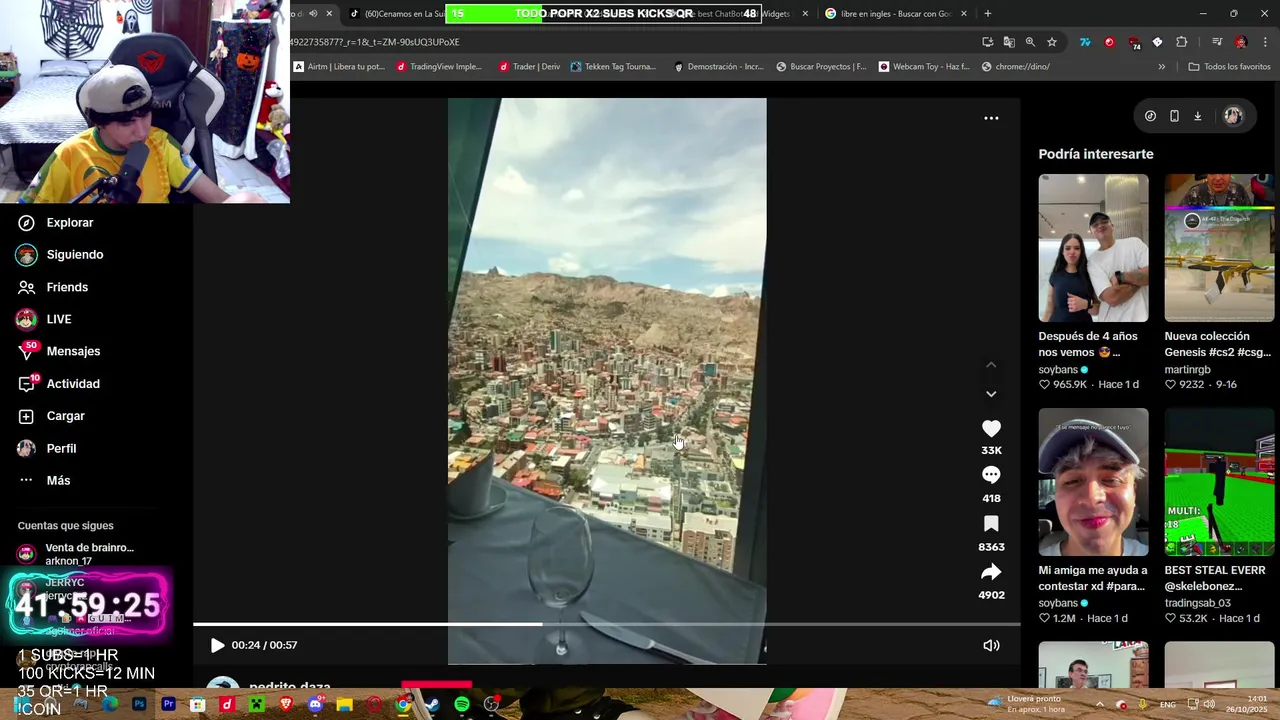Viewport: 1280px width, 720px height.
Task: Open the 'Después de 4 años nos vemos' thumbnail
Action: (1093, 248)
